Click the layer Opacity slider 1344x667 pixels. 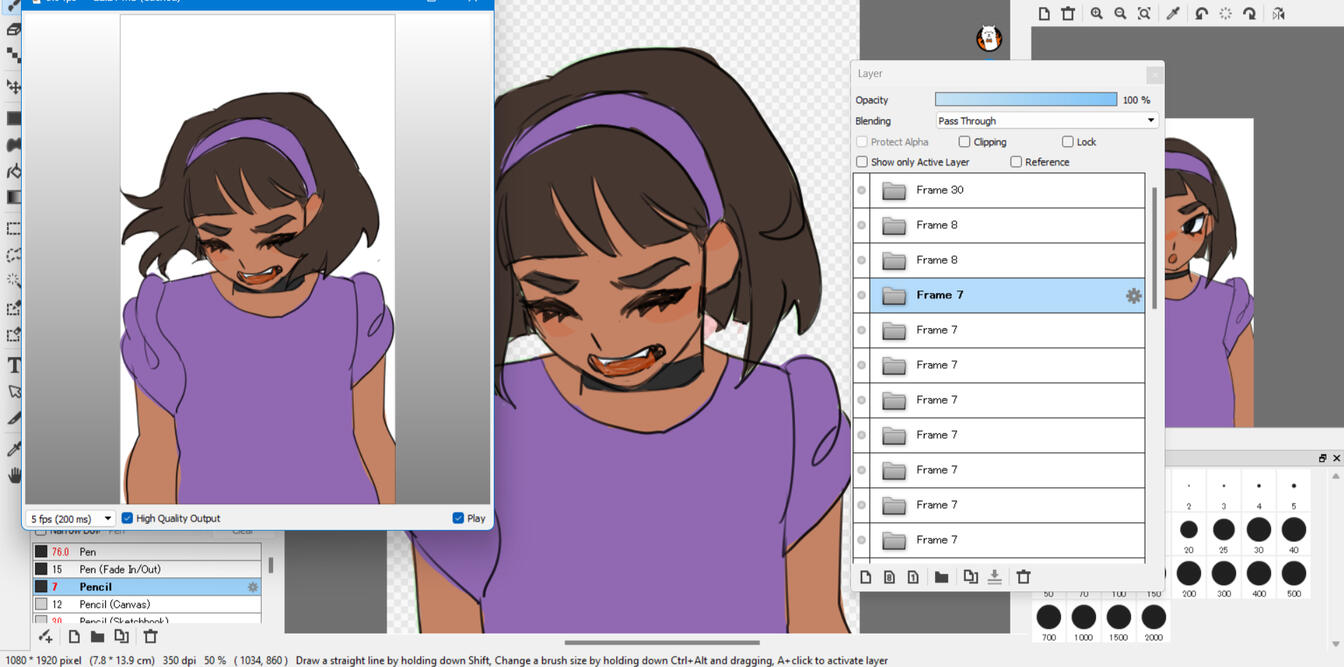coord(1025,99)
